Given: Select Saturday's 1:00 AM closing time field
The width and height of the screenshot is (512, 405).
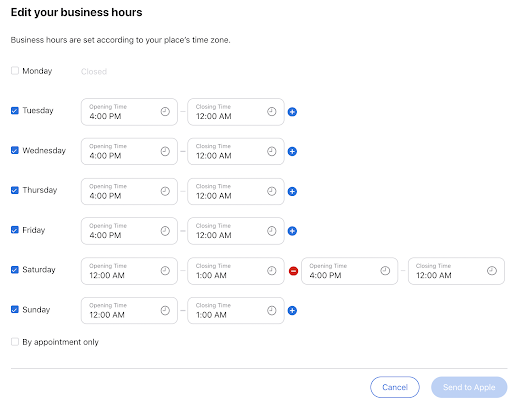Looking at the screenshot, I should coord(236,271).
